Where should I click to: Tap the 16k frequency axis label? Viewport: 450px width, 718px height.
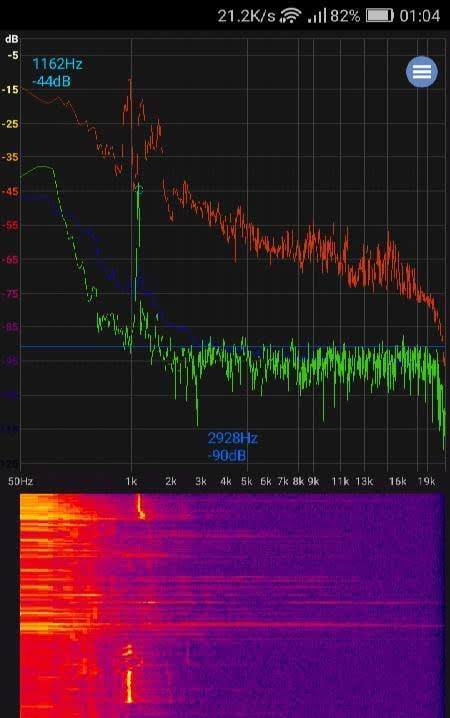397,481
